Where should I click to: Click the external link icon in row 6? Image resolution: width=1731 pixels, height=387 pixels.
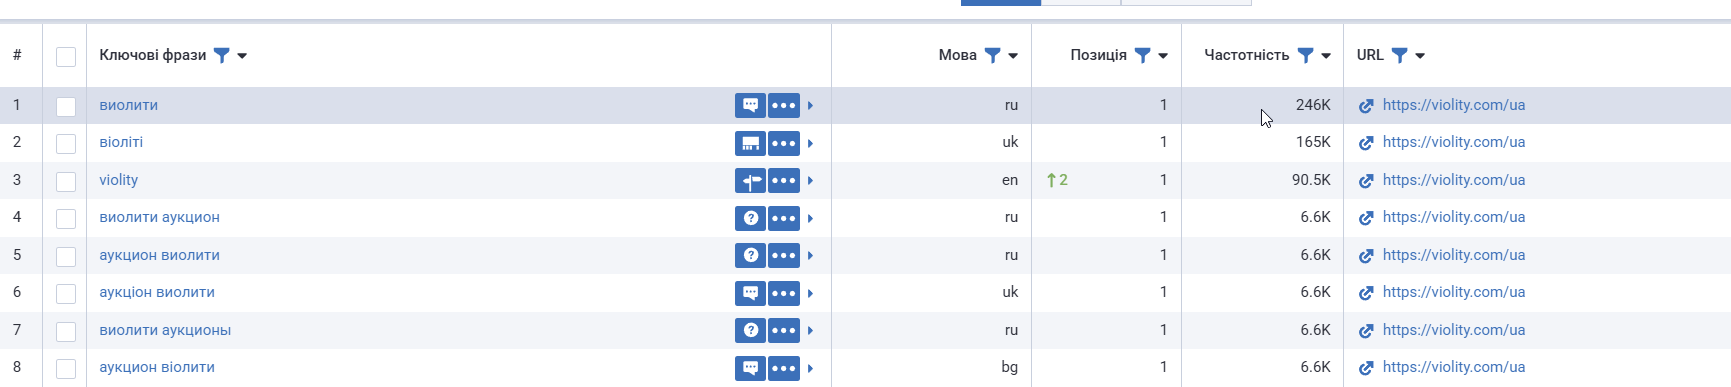pyautogui.click(x=1366, y=293)
